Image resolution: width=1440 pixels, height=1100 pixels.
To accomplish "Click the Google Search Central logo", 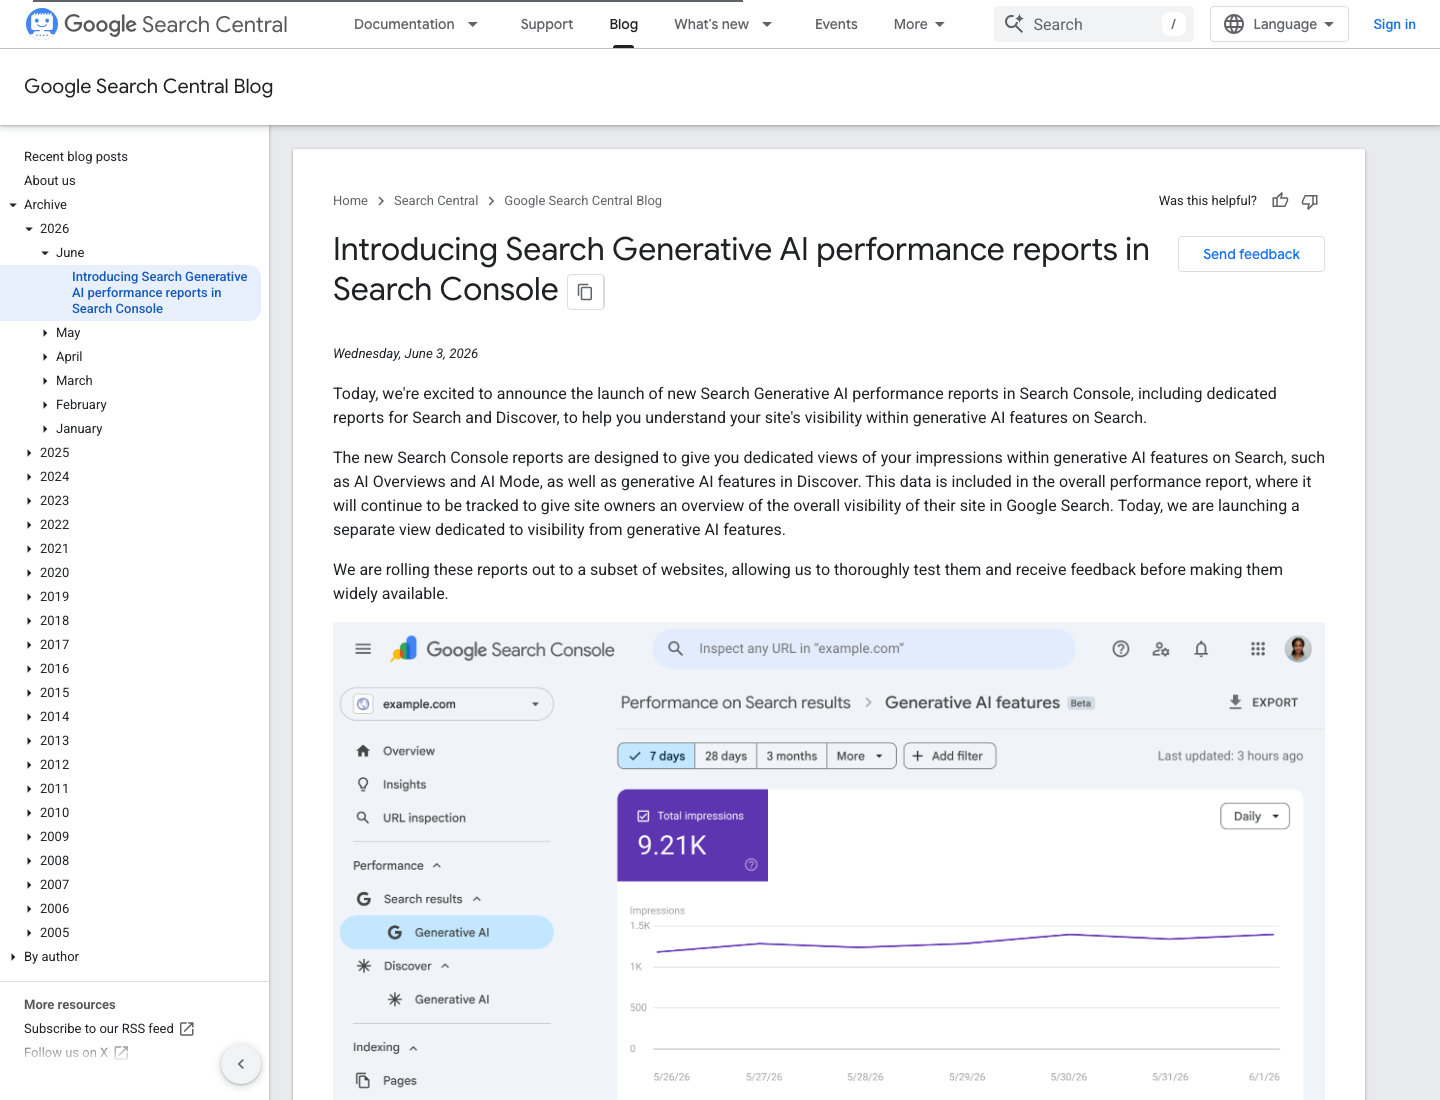I will [156, 24].
